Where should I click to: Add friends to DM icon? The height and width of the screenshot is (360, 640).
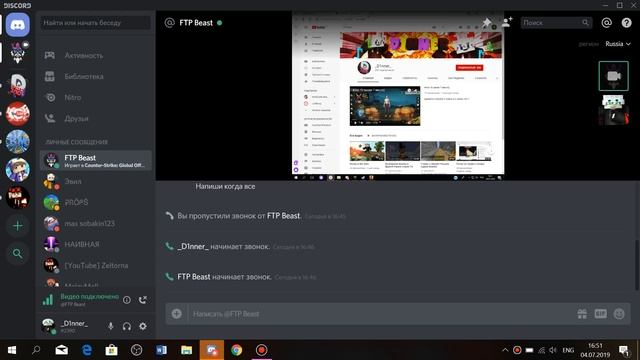507,22
